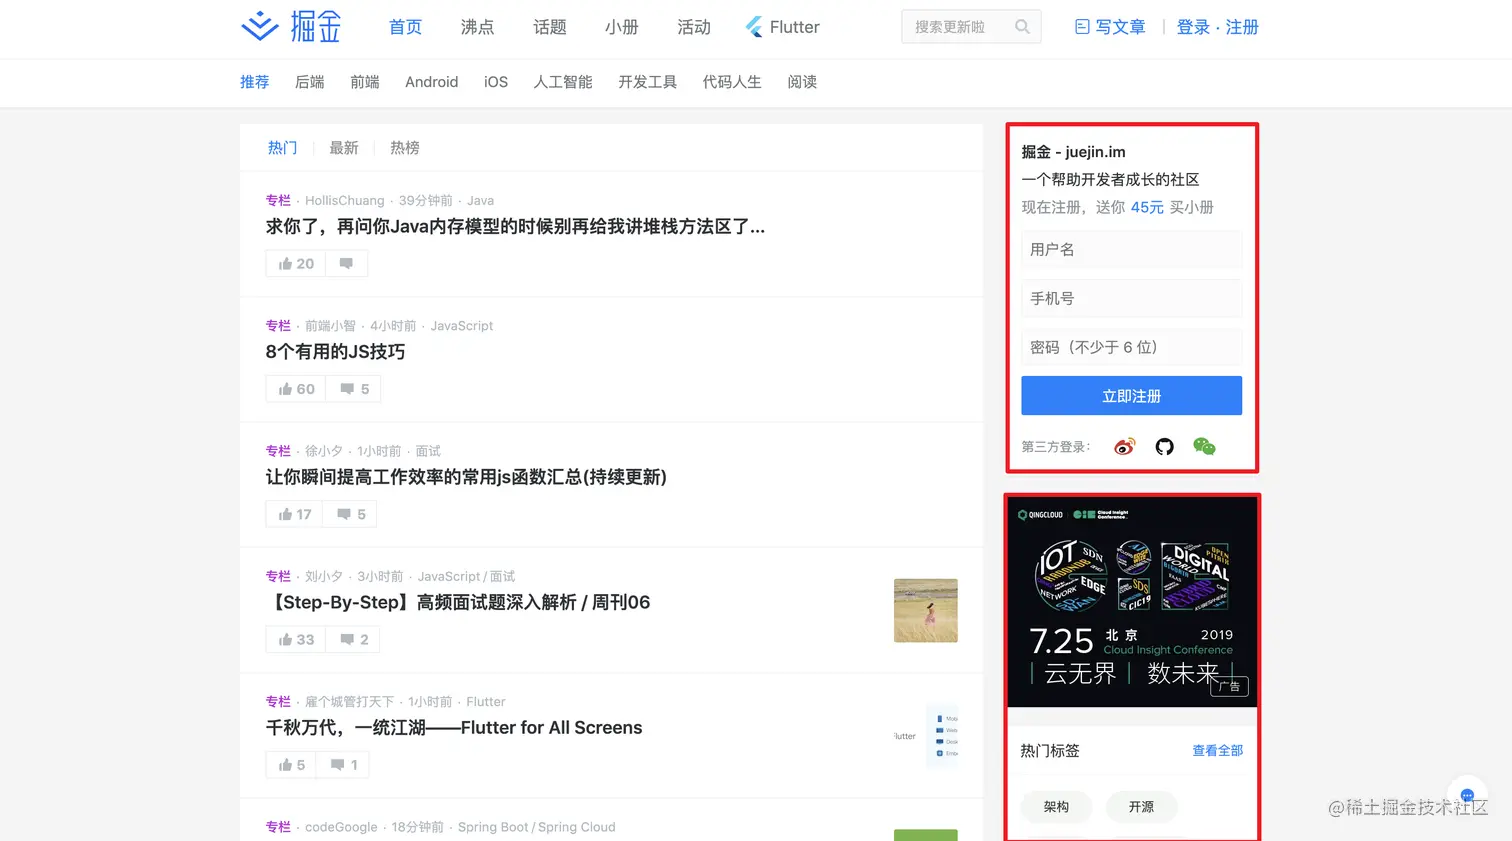Open the 话题 nav item

tap(549, 27)
